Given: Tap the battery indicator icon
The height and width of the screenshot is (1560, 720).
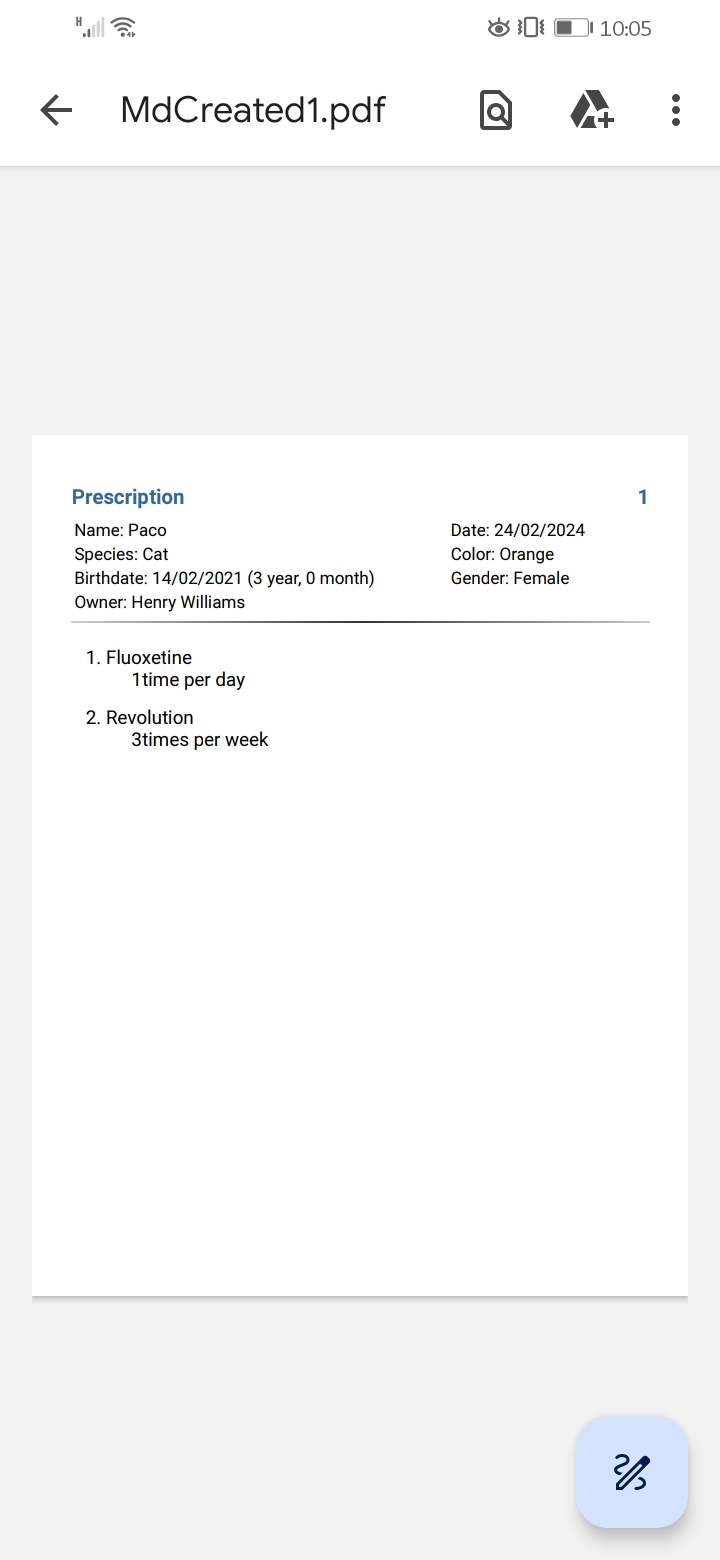Looking at the screenshot, I should 573,28.
